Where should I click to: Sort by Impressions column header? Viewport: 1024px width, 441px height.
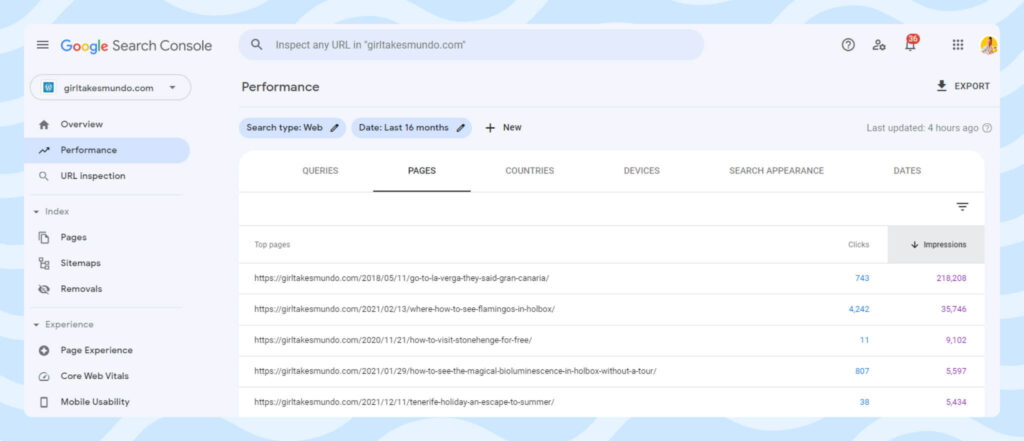[x=936, y=244]
